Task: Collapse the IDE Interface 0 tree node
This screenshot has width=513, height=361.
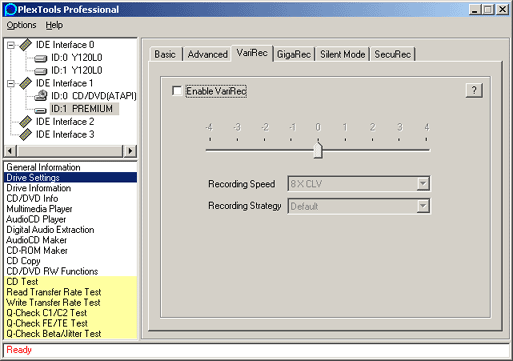Action: coord(11,45)
